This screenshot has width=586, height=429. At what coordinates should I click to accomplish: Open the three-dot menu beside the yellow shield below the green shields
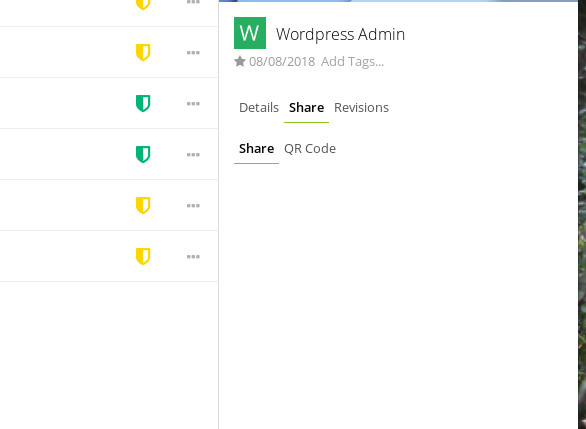[x=193, y=206]
